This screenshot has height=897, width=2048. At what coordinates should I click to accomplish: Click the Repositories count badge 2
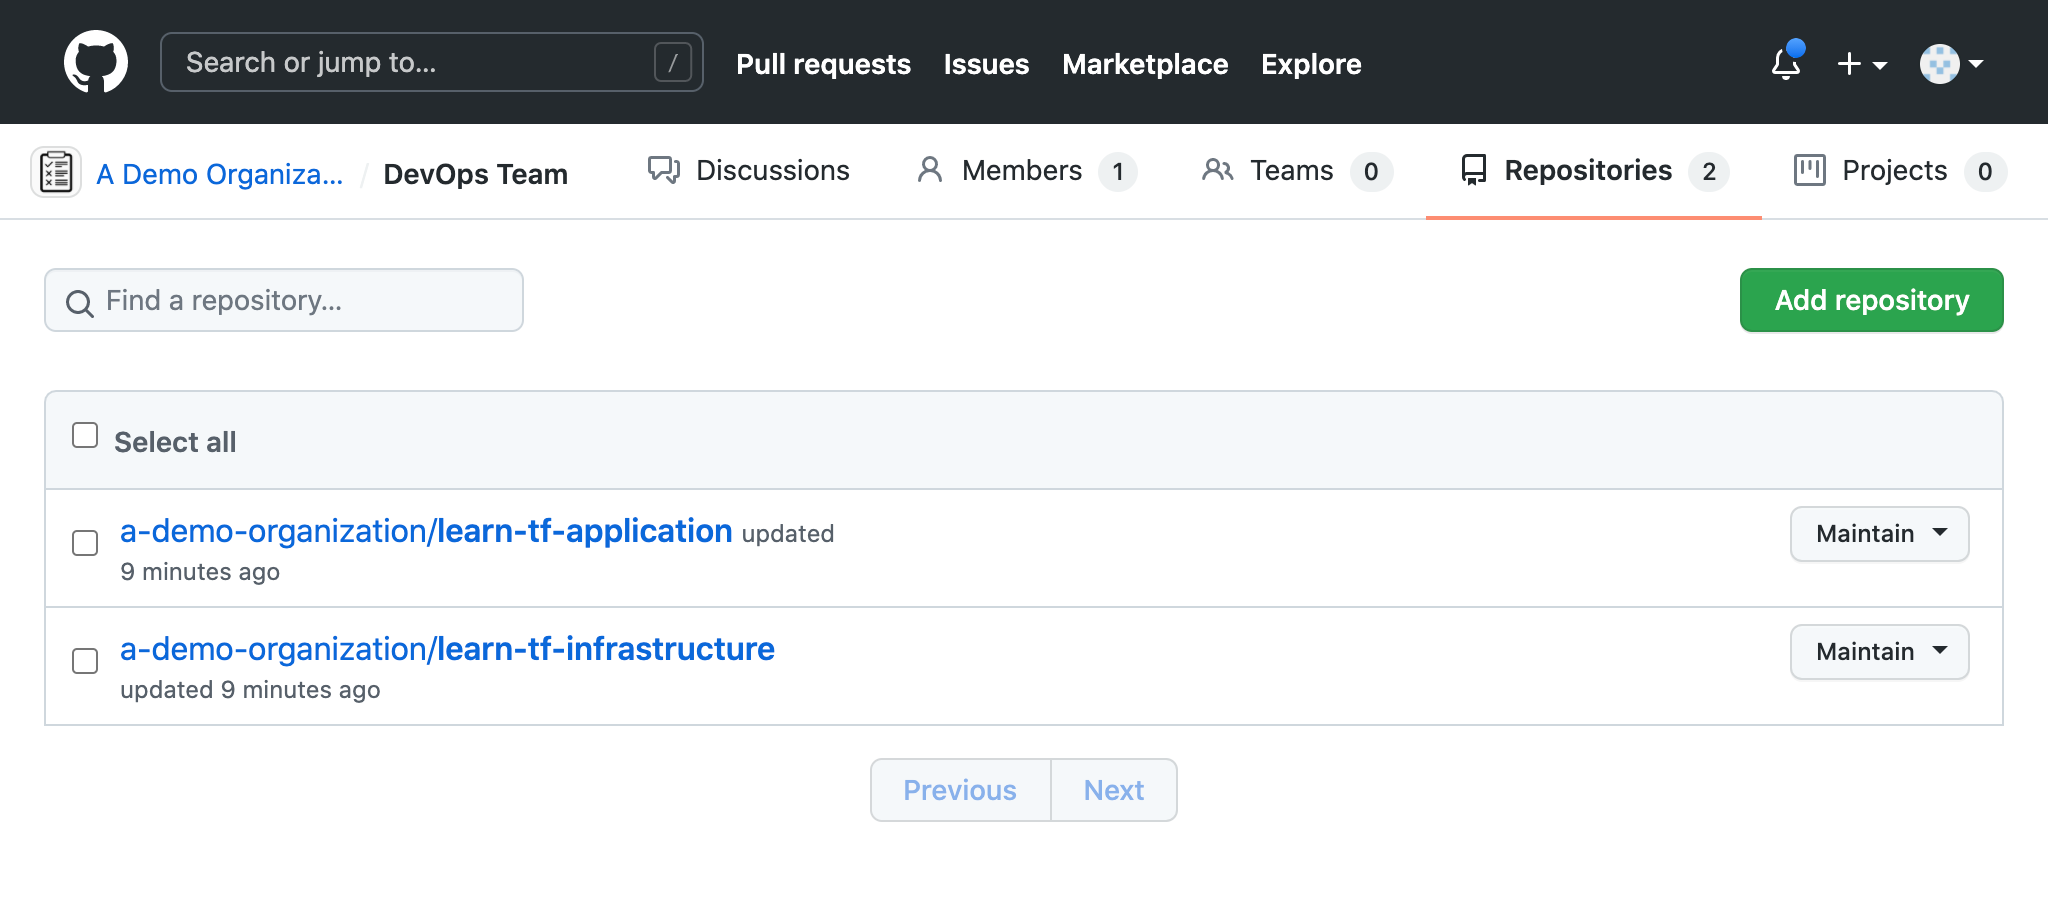coord(1709,172)
